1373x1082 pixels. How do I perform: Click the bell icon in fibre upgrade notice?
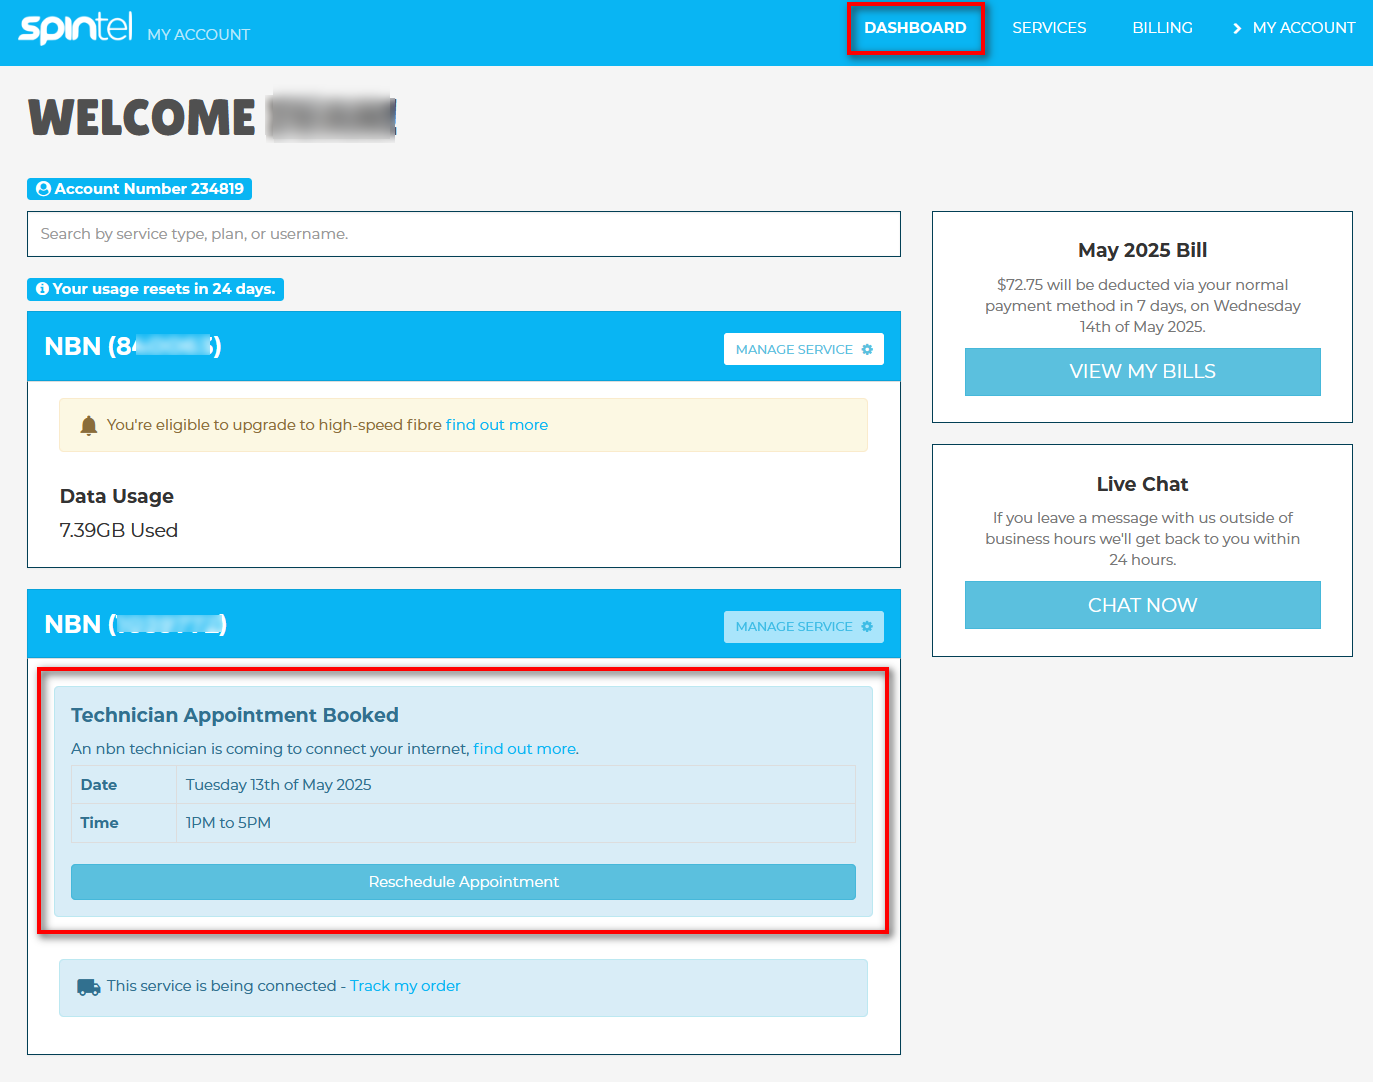click(88, 426)
